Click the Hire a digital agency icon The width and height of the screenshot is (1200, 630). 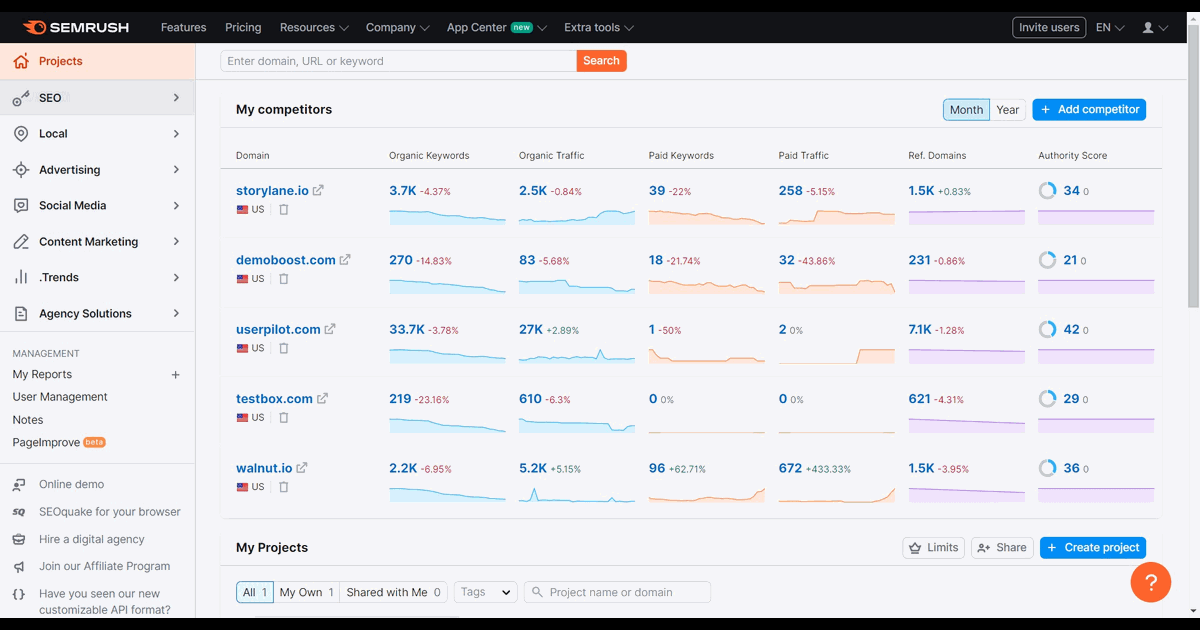point(19,539)
